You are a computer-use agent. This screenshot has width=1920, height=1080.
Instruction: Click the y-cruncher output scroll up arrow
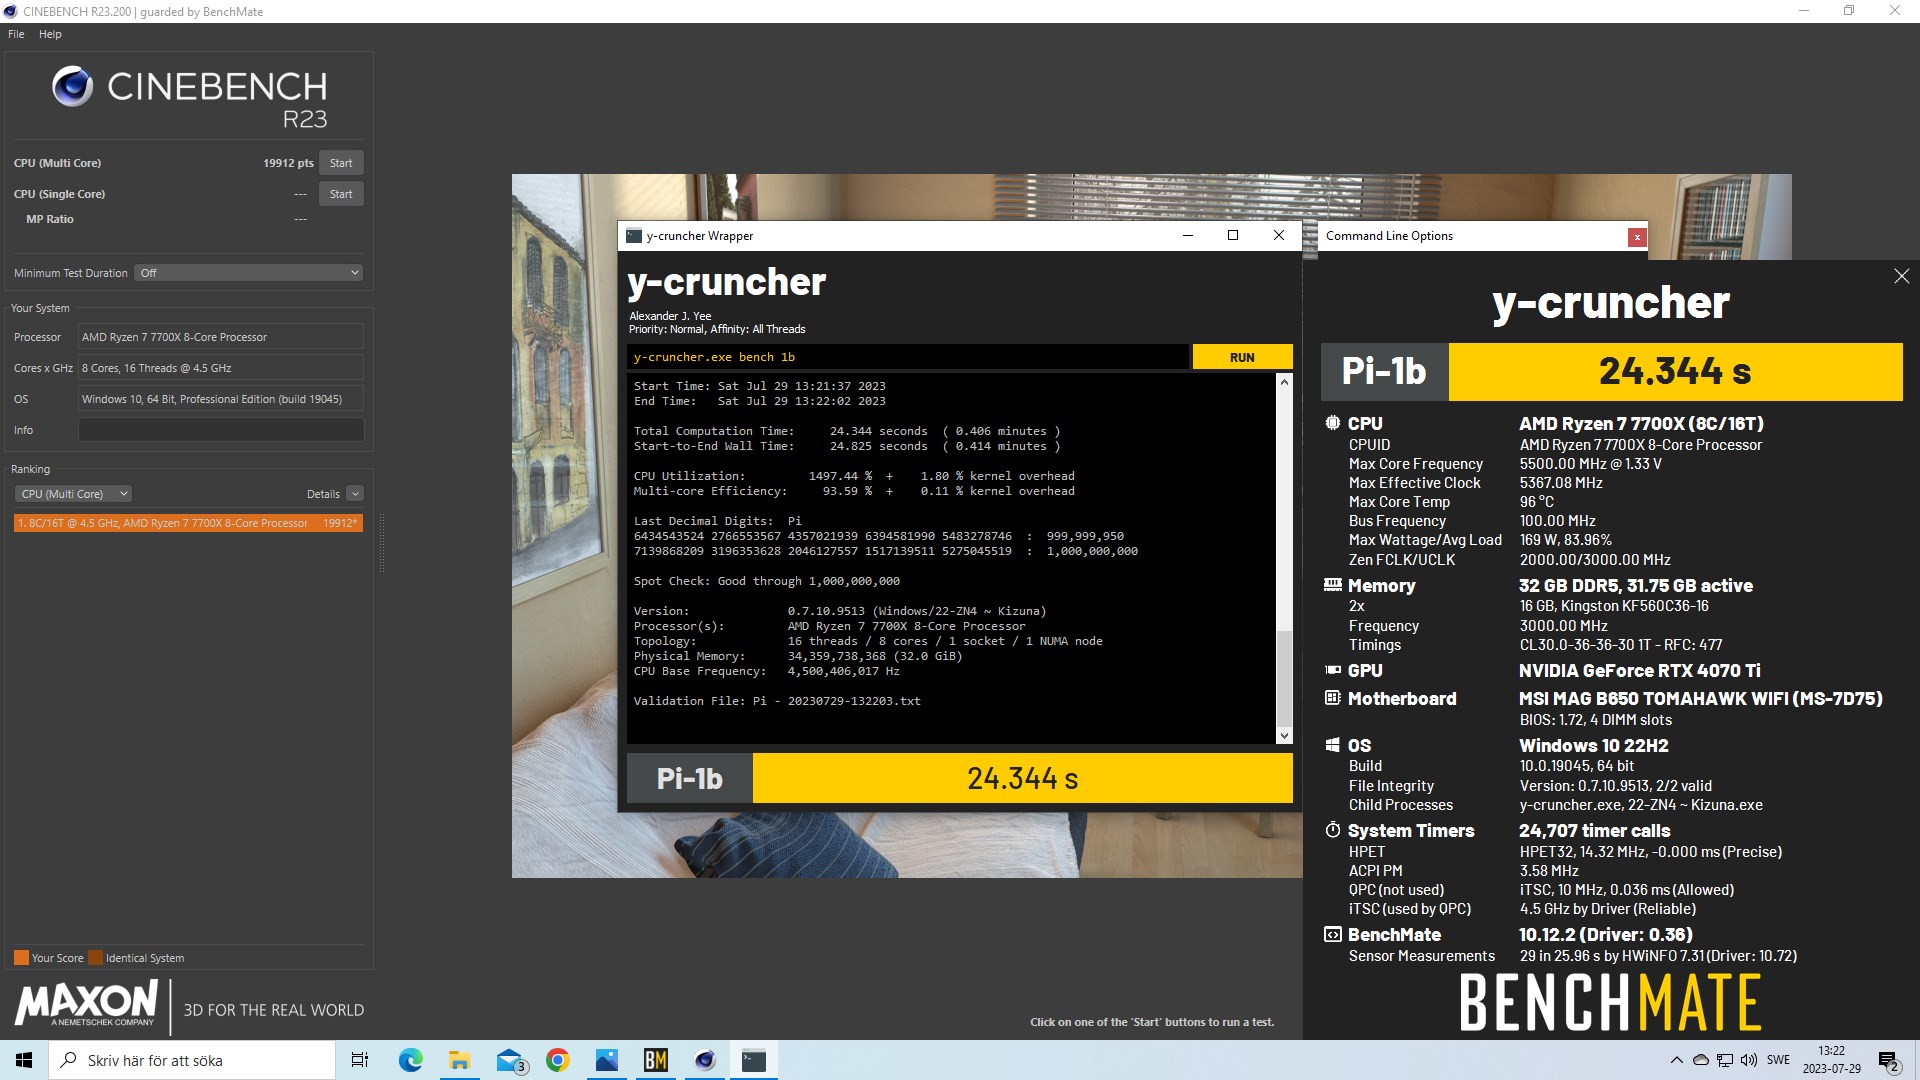click(x=1284, y=382)
